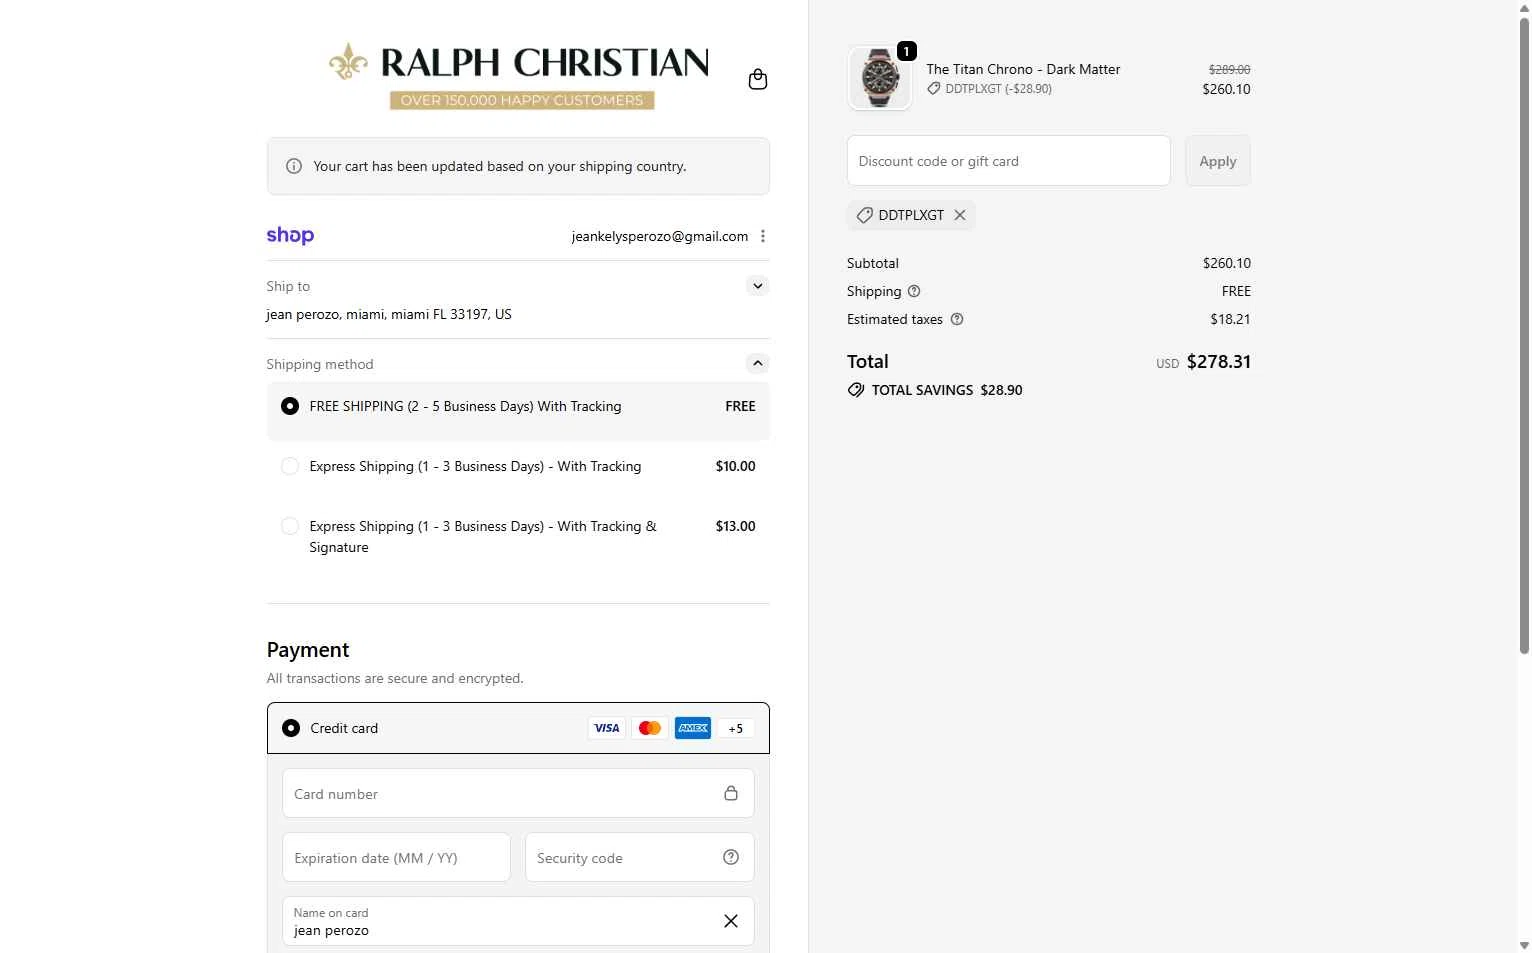Click the total amount $278.31
This screenshot has width=1532, height=953.
point(1218,362)
